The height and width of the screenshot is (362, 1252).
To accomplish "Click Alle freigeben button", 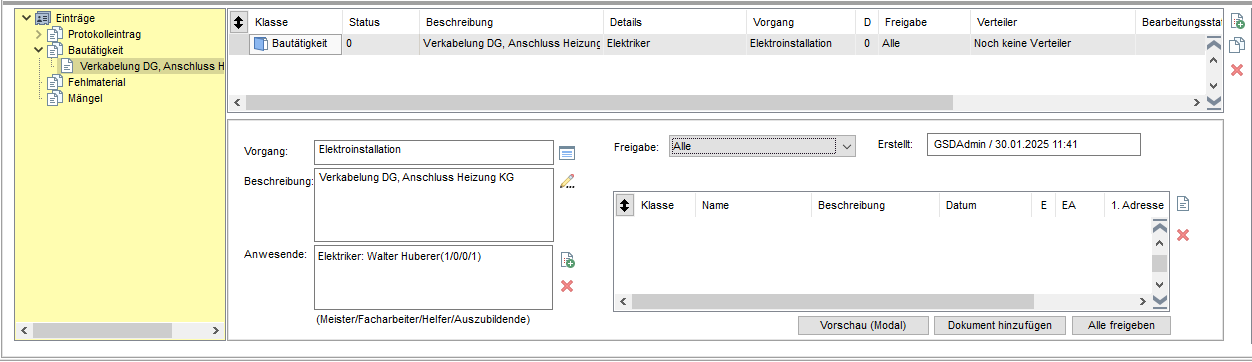I will 1121,326.
